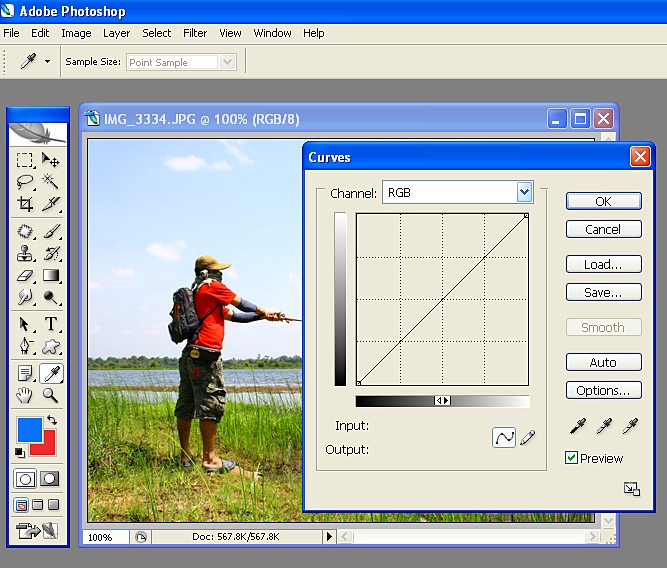Click the top-right curve endpoint
This screenshot has width=667, height=568.
point(526,216)
